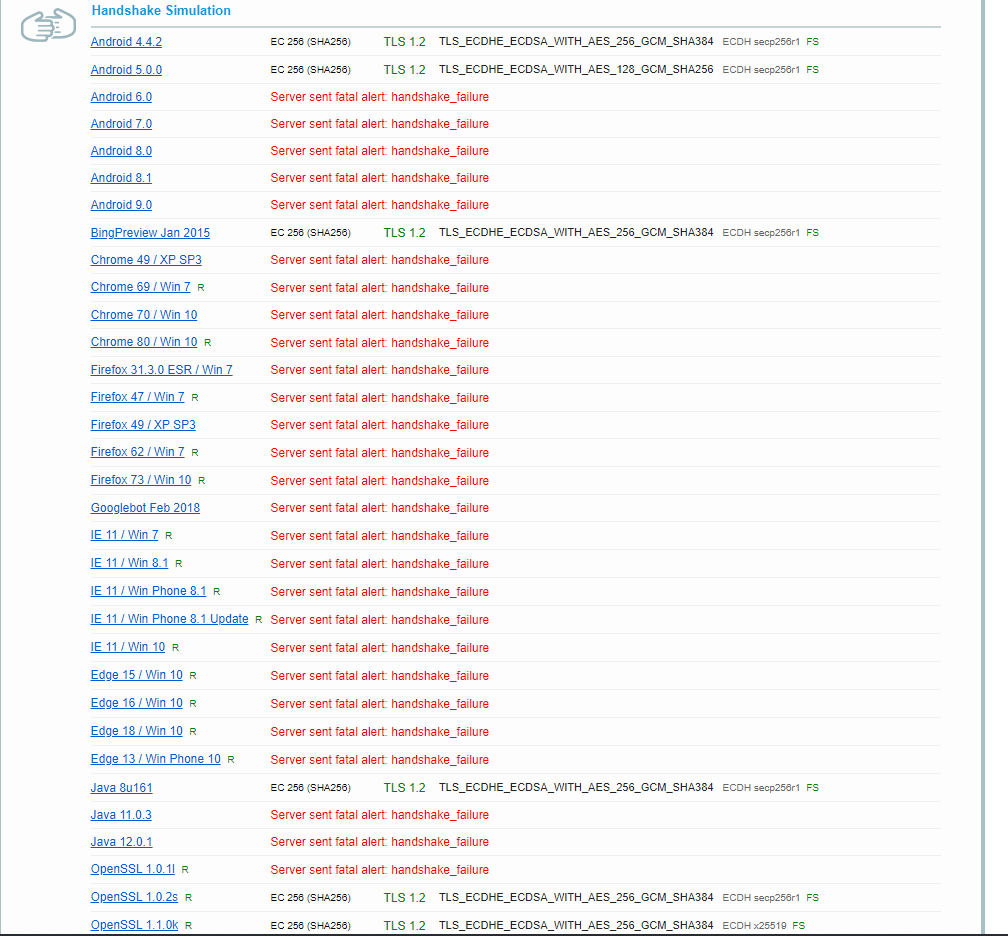Click the ECDH x25519 text in the OpenSSL 1.1.0k row
This screenshot has width=1008, height=936.
(754, 926)
